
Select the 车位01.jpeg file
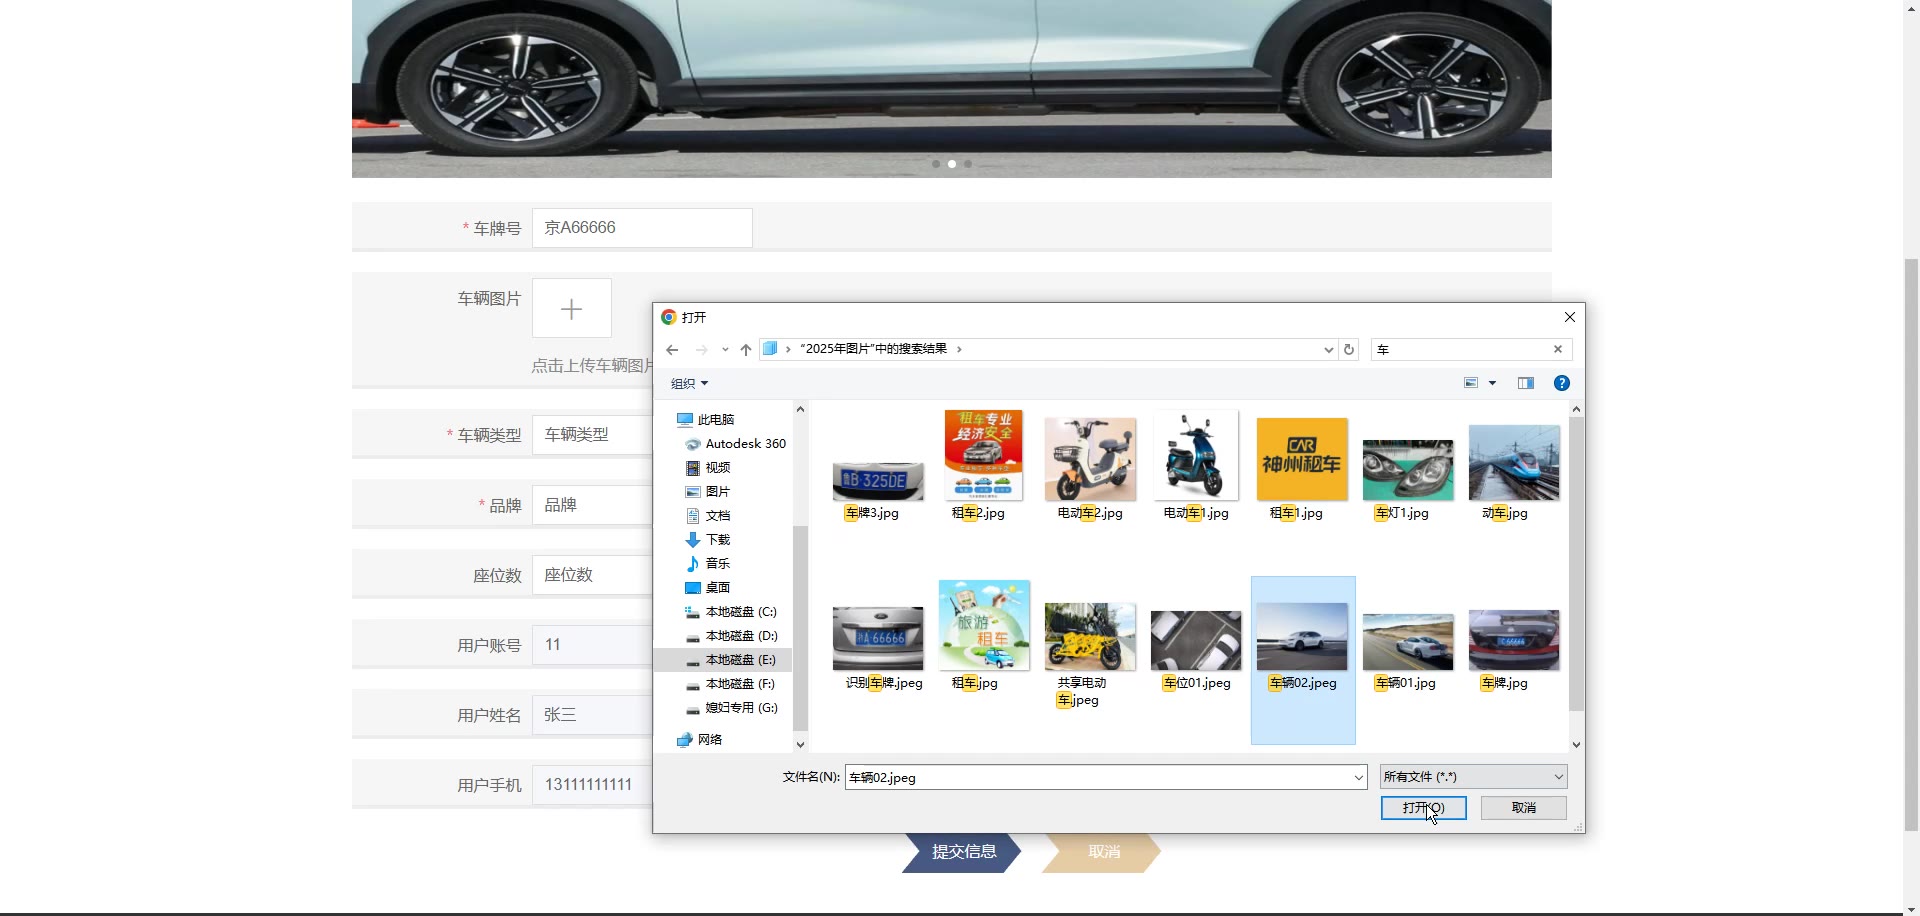[x=1196, y=650]
